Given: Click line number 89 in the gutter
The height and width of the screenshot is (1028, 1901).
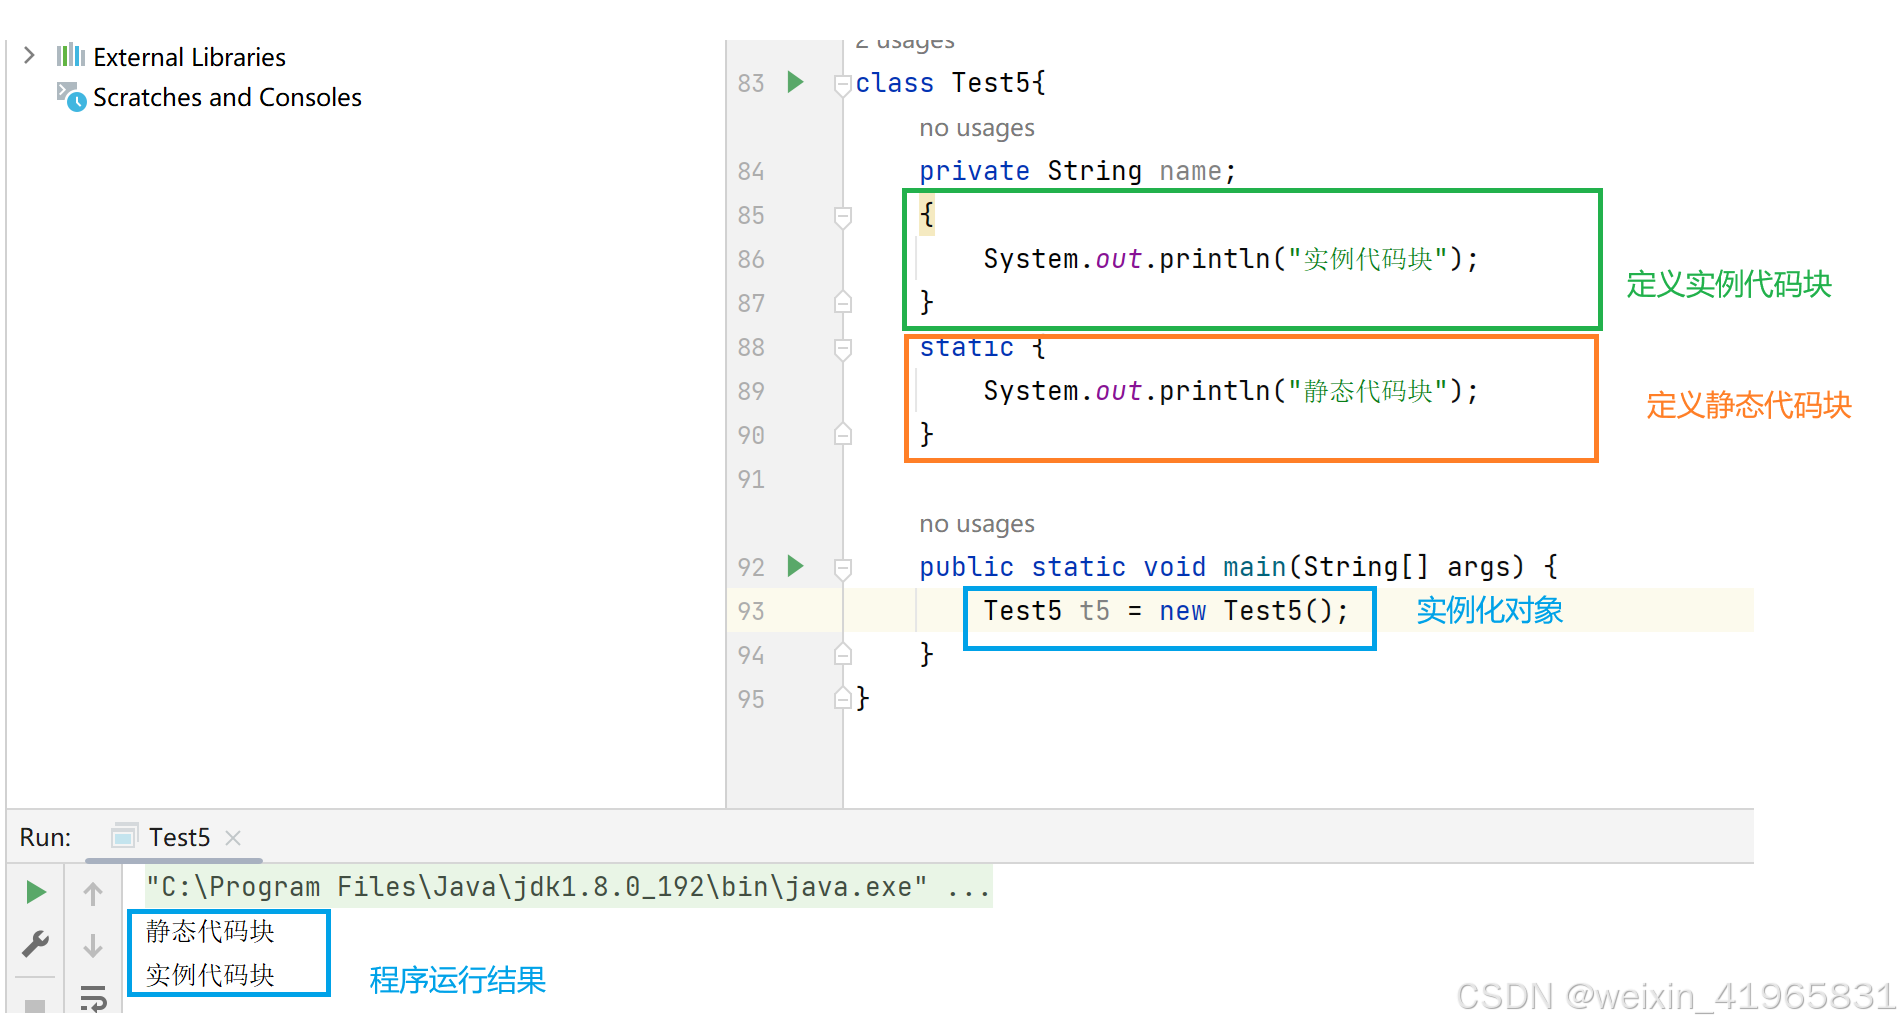Looking at the screenshot, I should 751,391.
